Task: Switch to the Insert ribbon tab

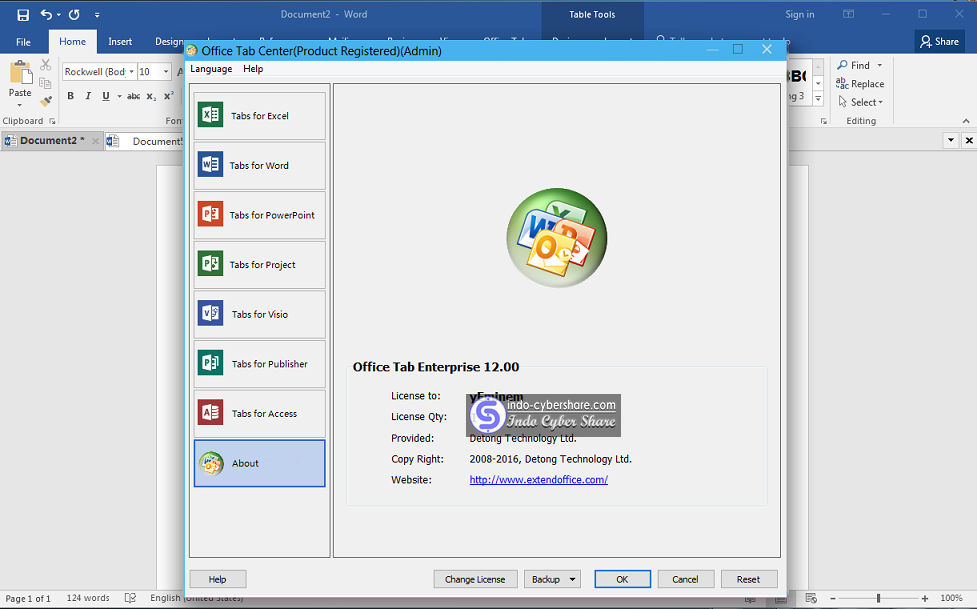Action: point(120,42)
